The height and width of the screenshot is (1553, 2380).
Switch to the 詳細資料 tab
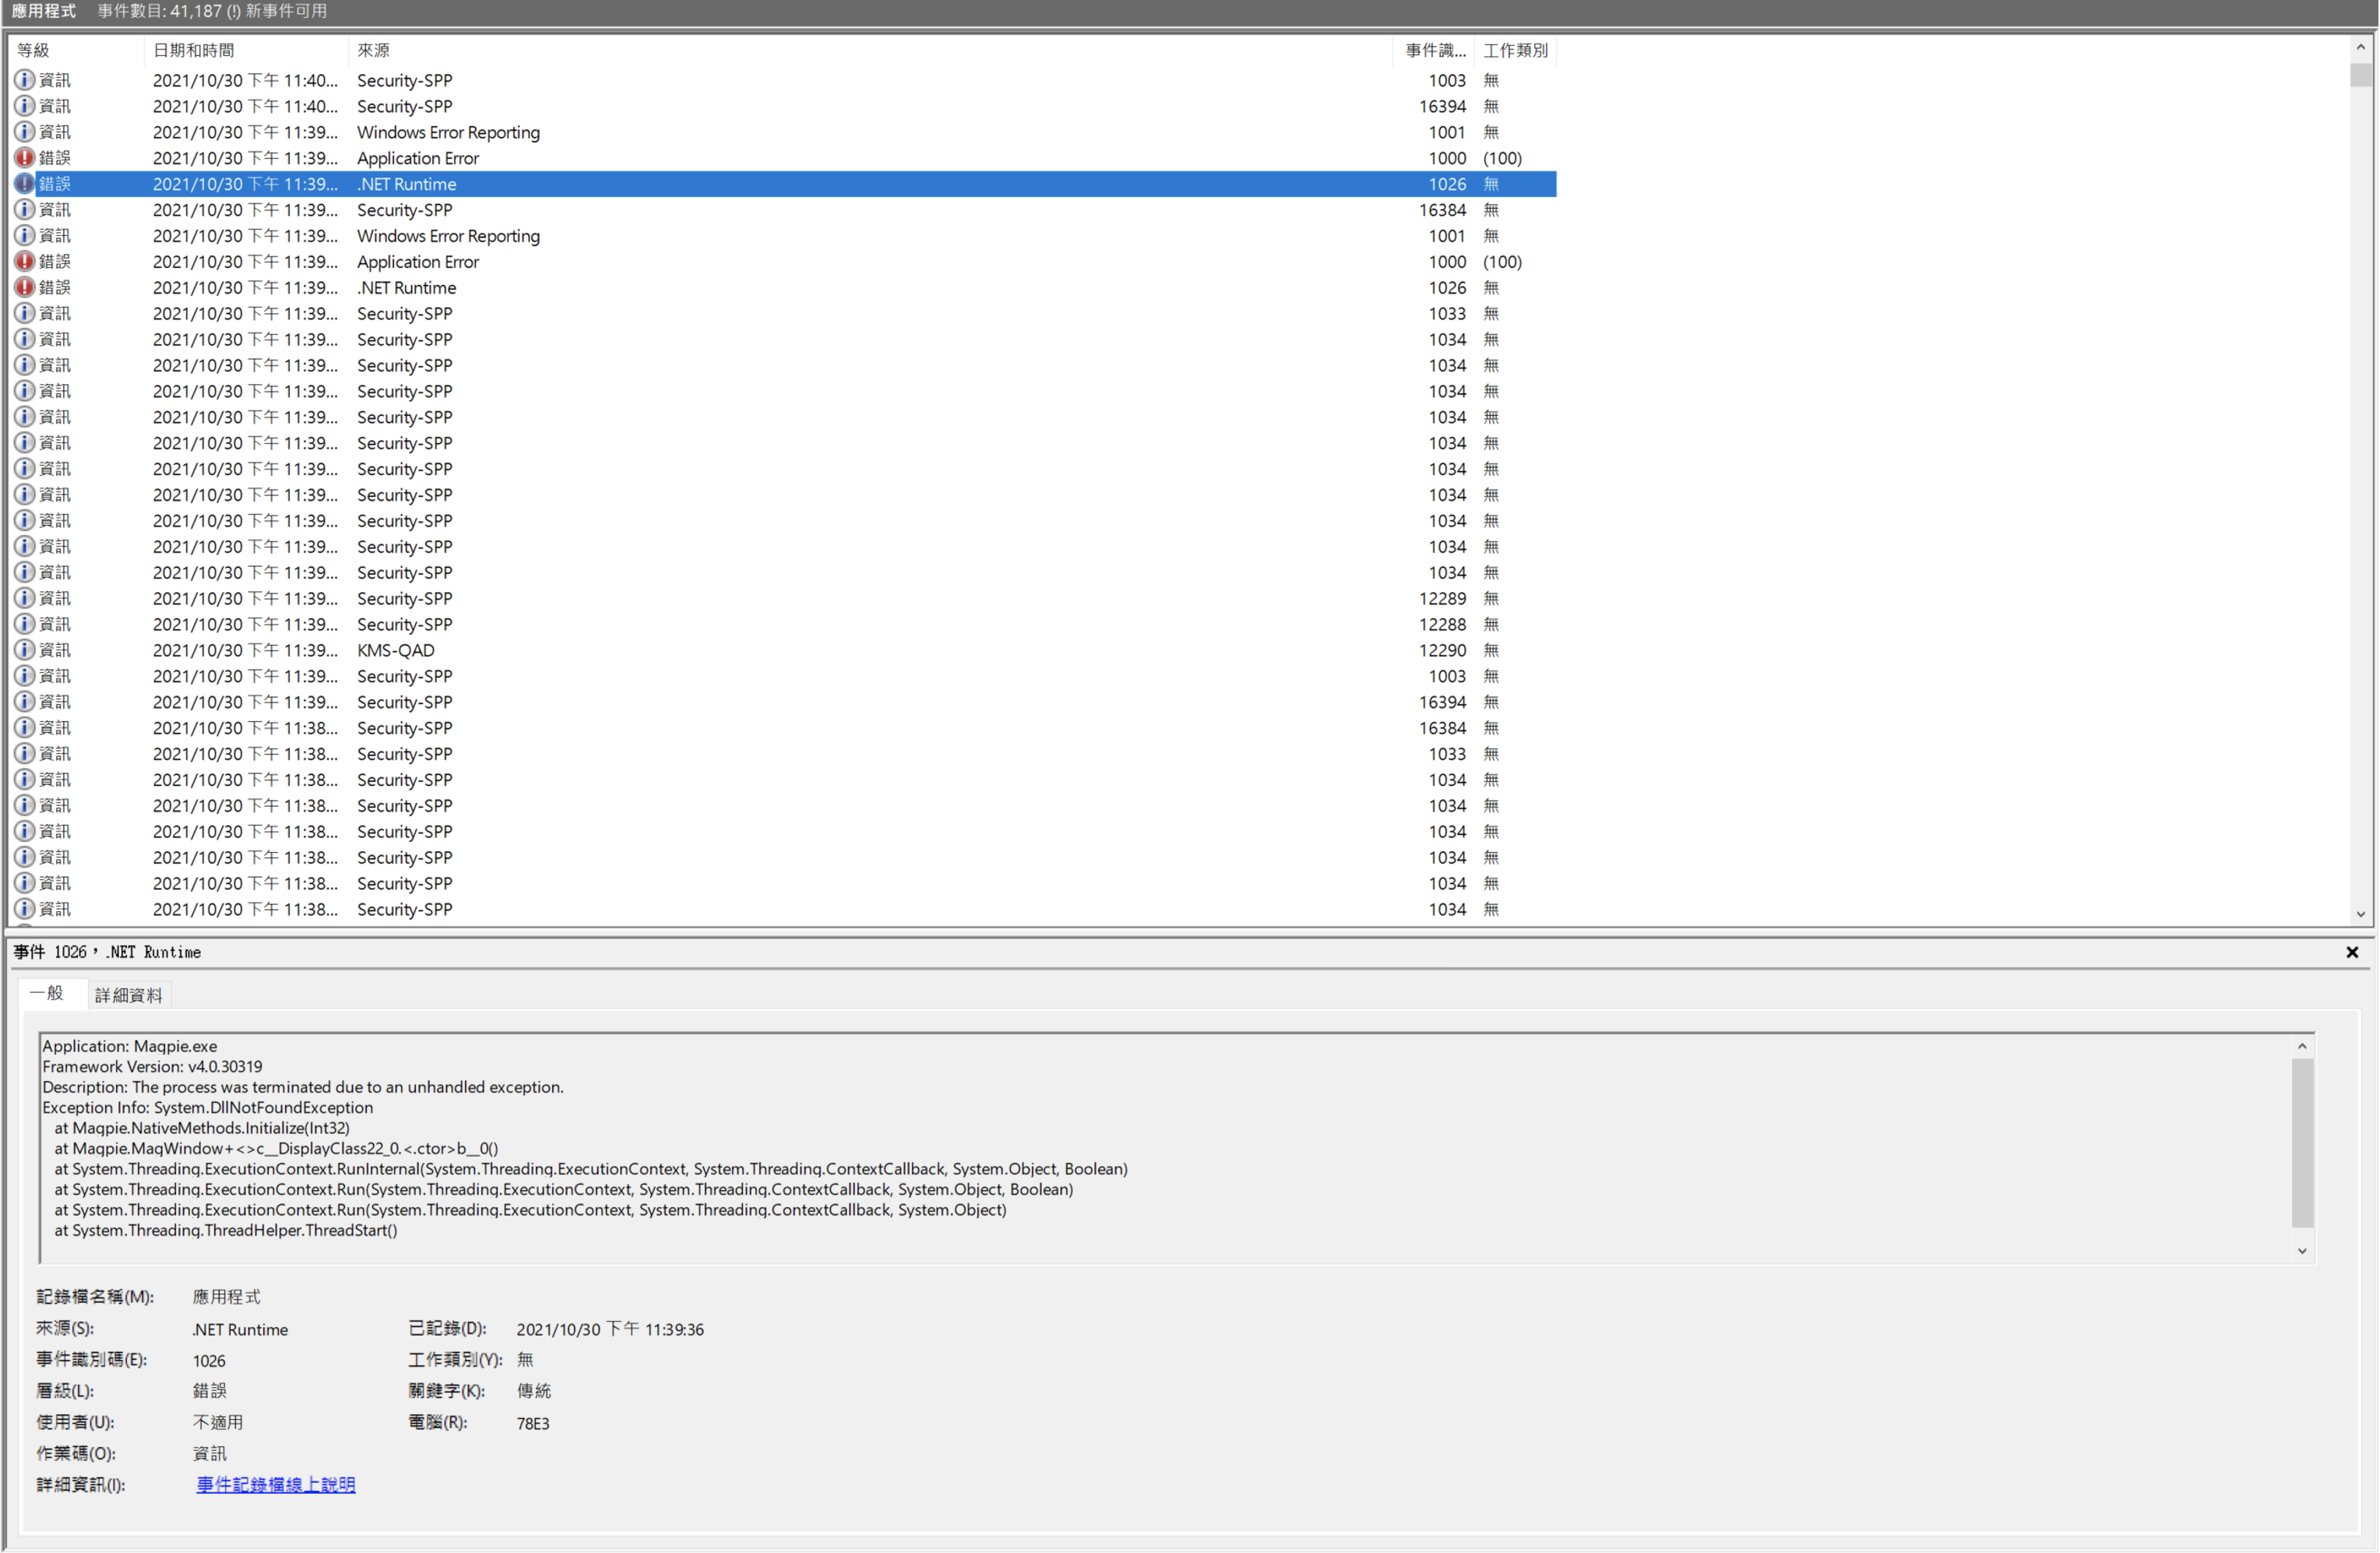tap(128, 995)
